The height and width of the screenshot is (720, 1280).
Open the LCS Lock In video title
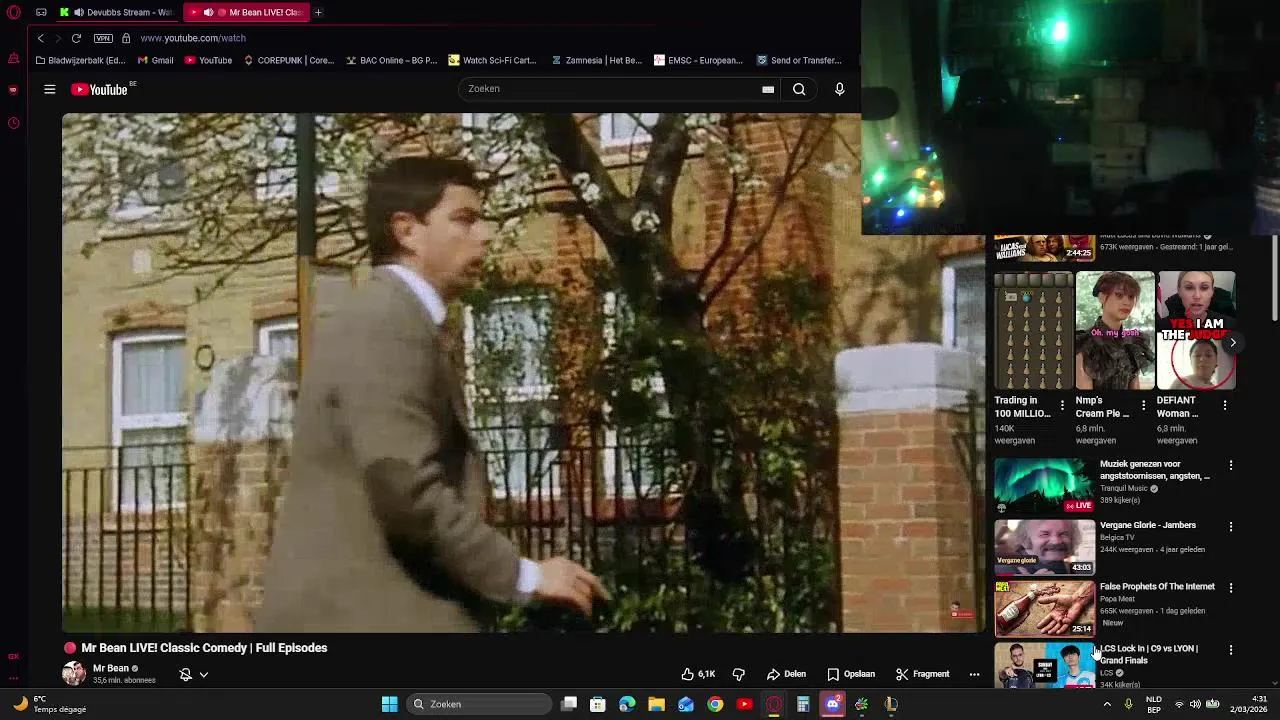point(1149,654)
